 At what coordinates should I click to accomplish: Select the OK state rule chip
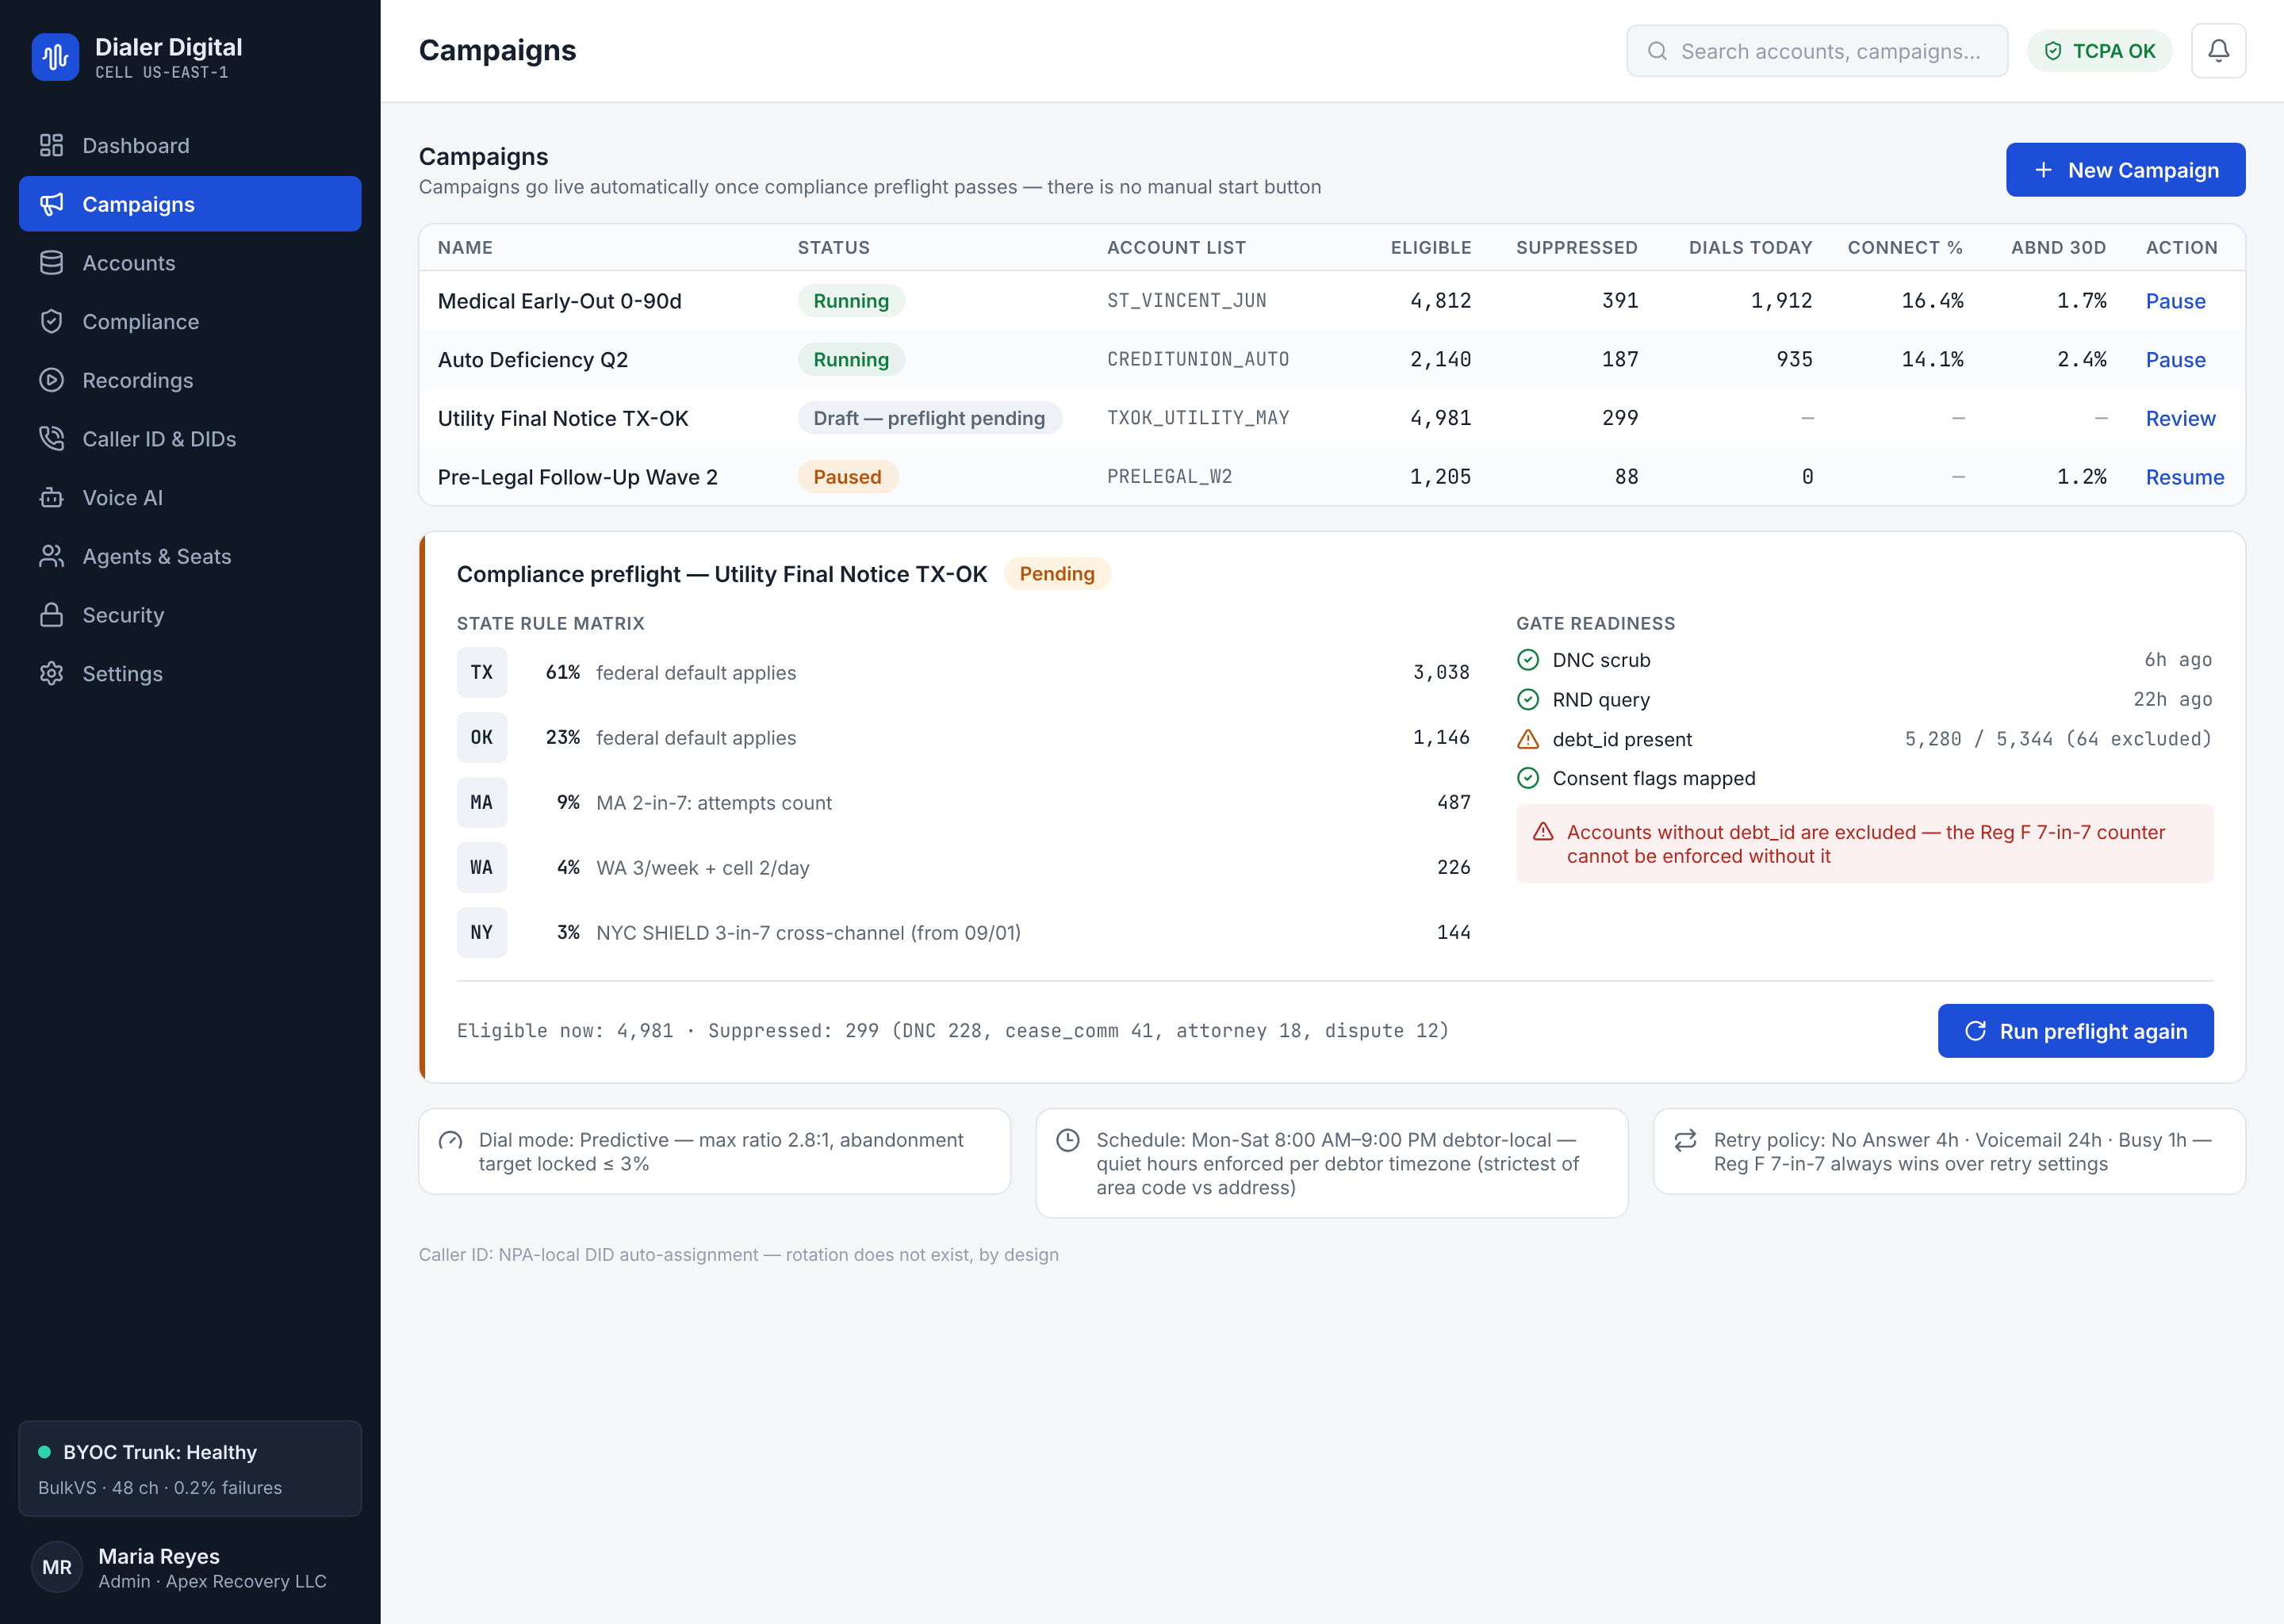[x=482, y=737]
